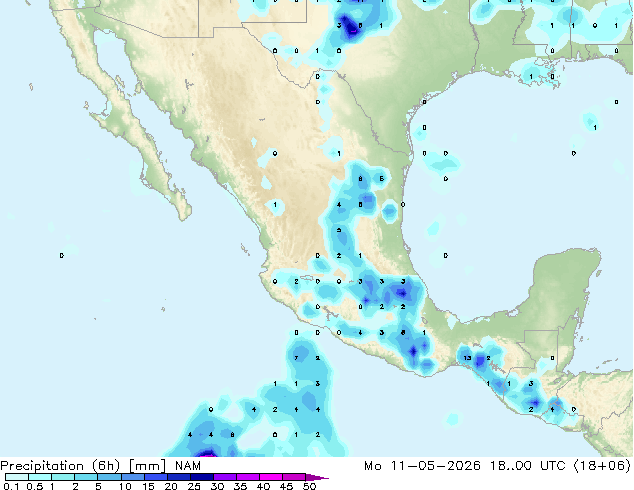The height and width of the screenshot is (490, 634).
Task: Click the 20–25 mm dark blue swatch
Action: tap(179, 477)
